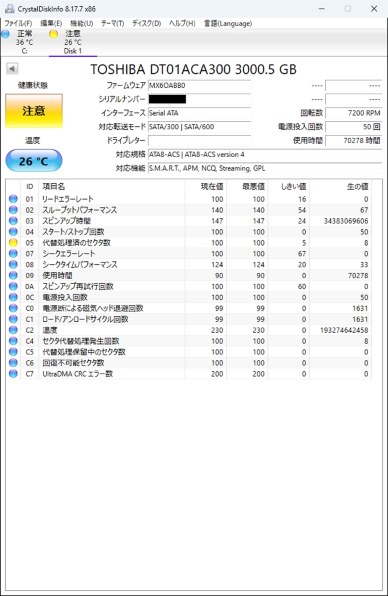Click current value 230 in 温度 row
Screen dimensions: 388x596
(217, 330)
